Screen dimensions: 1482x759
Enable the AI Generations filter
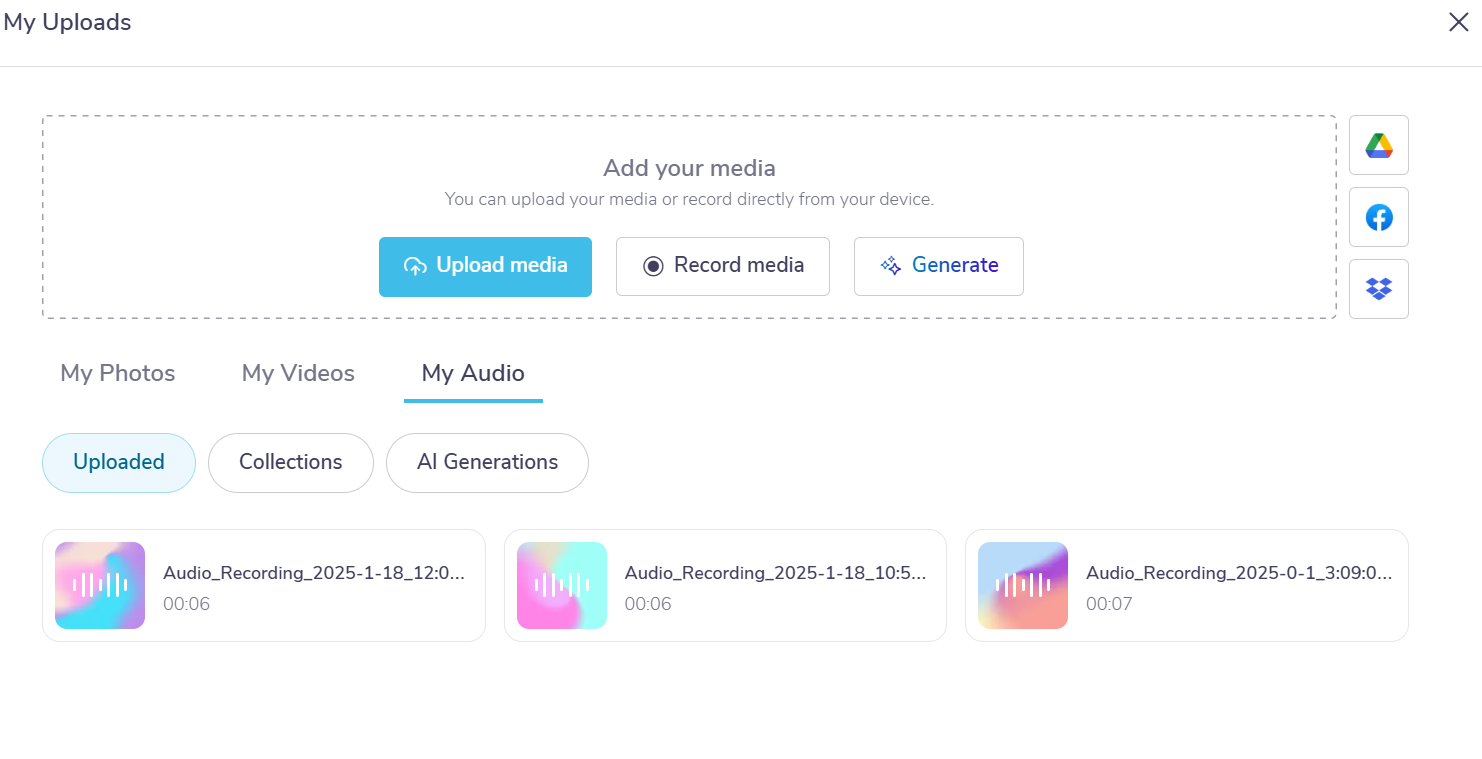point(487,462)
